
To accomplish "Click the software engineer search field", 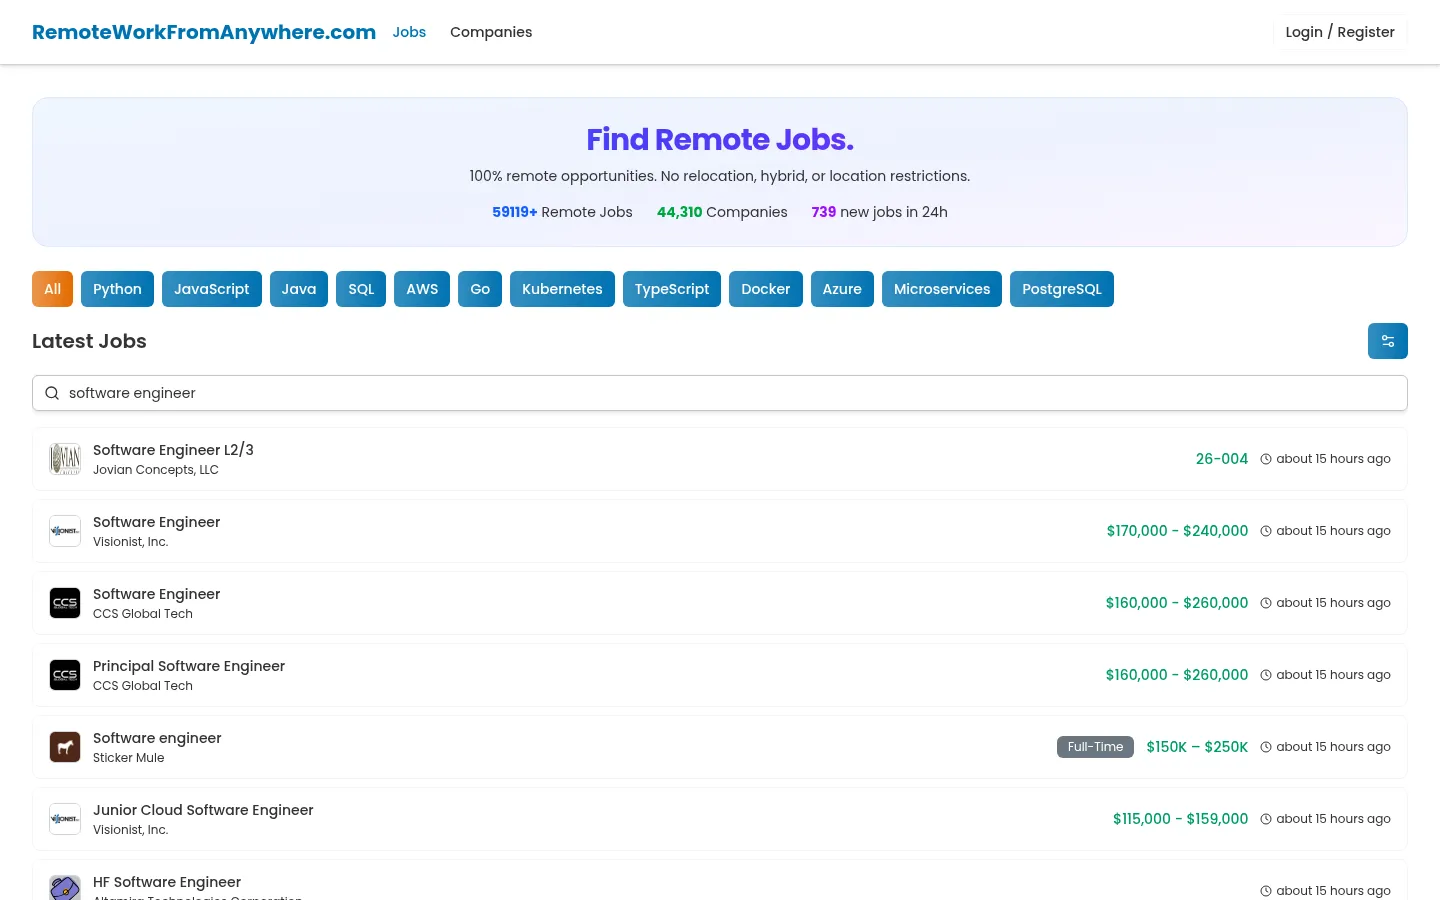I will [x=720, y=393].
